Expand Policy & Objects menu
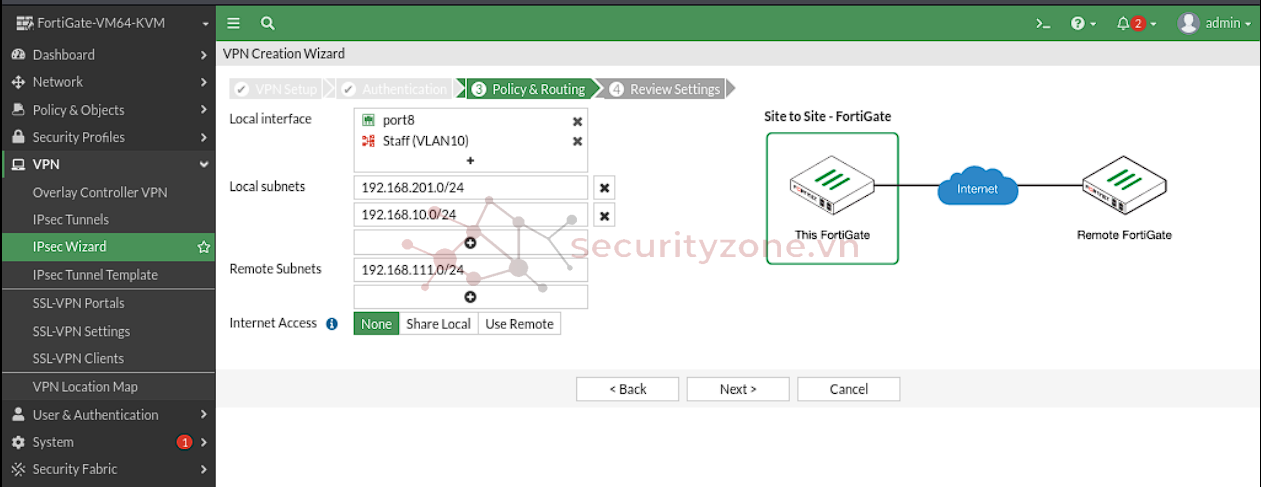This screenshot has width=1261, height=487. pyautogui.click(x=107, y=110)
